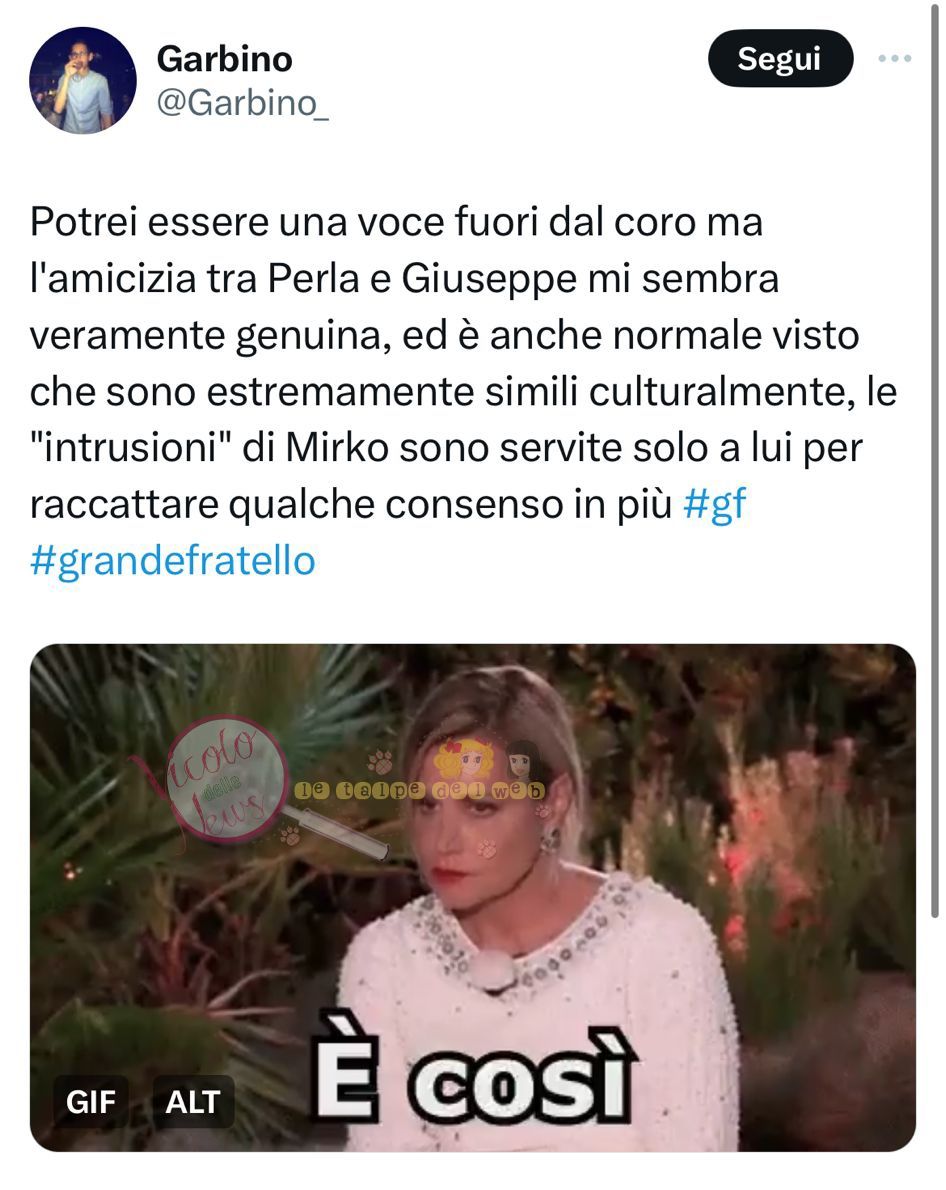The width and height of the screenshot is (946, 1190).
Task: Open Garbino's profile avatar picture
Action: point(83,80)
